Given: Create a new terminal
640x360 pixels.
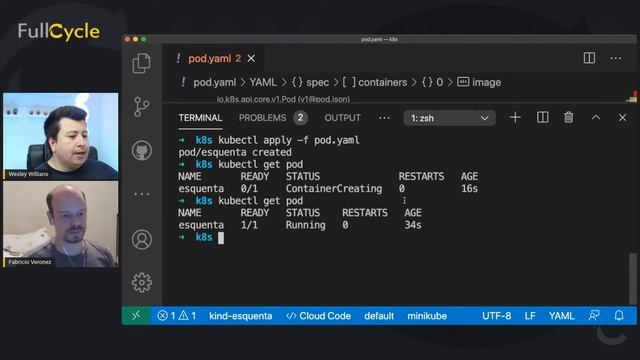Looking at the screenshot, I should 515,118.
